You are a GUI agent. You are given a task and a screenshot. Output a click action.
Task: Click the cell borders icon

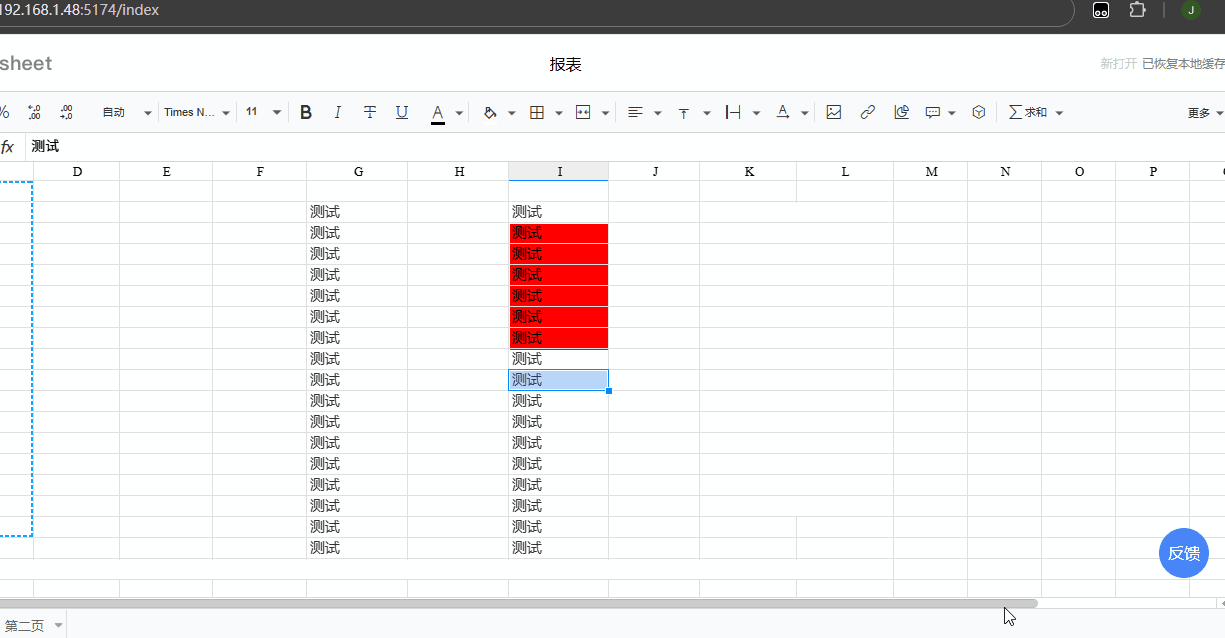tap(537, 113)
